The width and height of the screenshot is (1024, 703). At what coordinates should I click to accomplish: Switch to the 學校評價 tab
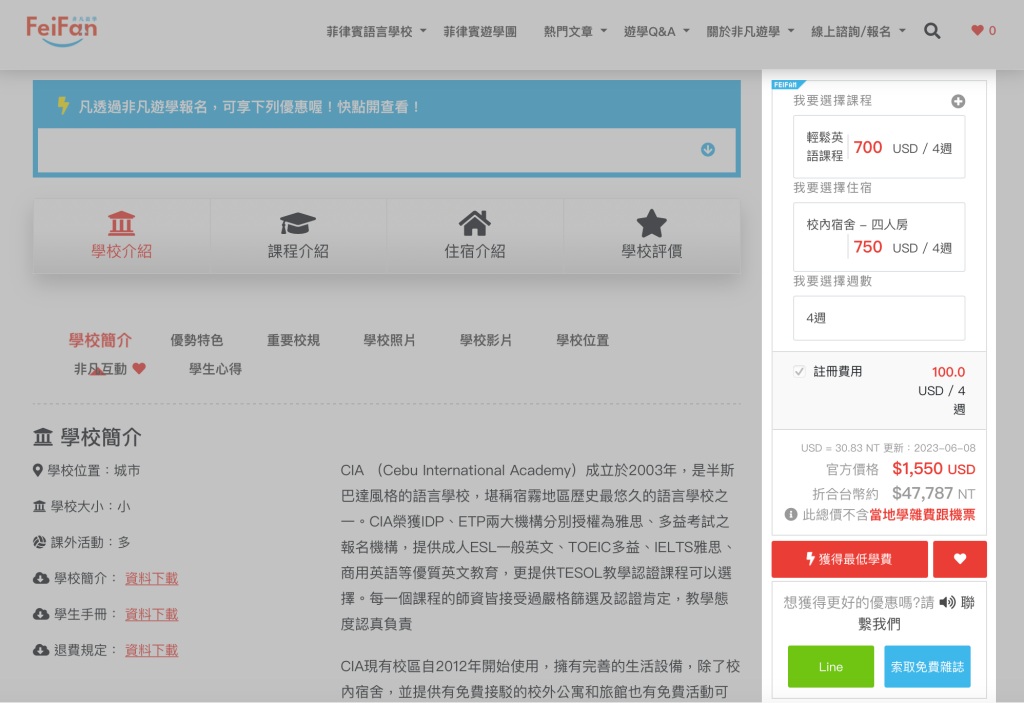[652, 236]
